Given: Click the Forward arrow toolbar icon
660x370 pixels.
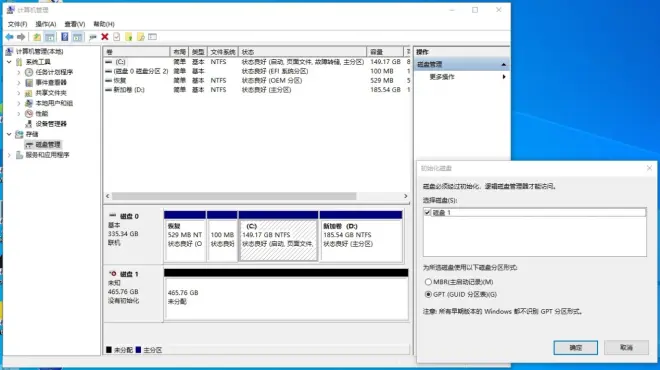Looking at the screenshot, I should pyautogui.click(x=21, y=37).
